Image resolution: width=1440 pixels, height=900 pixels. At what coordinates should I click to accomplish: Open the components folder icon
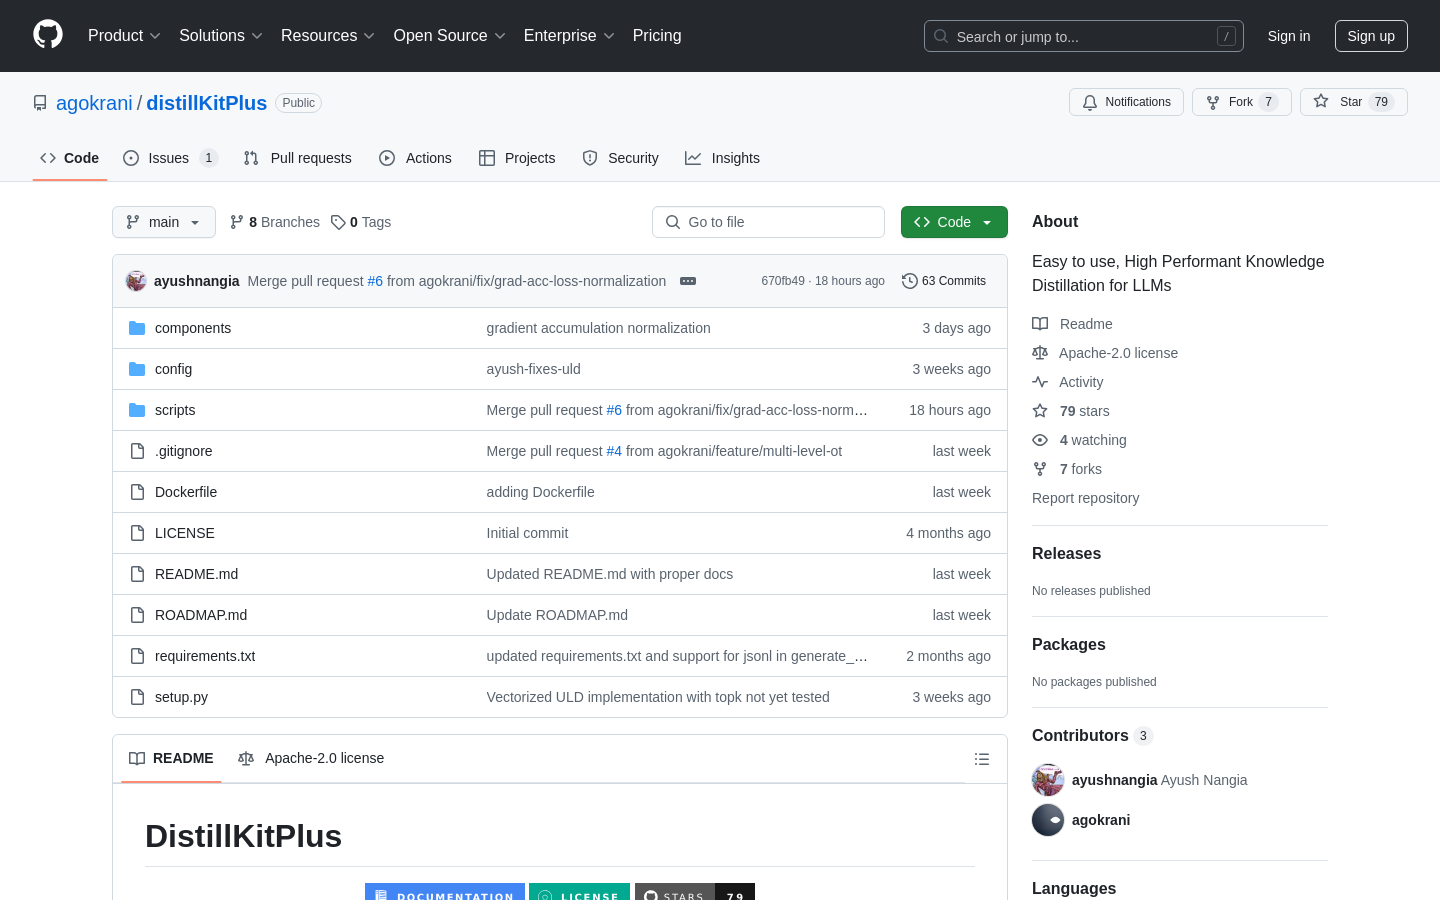(137, 328)
